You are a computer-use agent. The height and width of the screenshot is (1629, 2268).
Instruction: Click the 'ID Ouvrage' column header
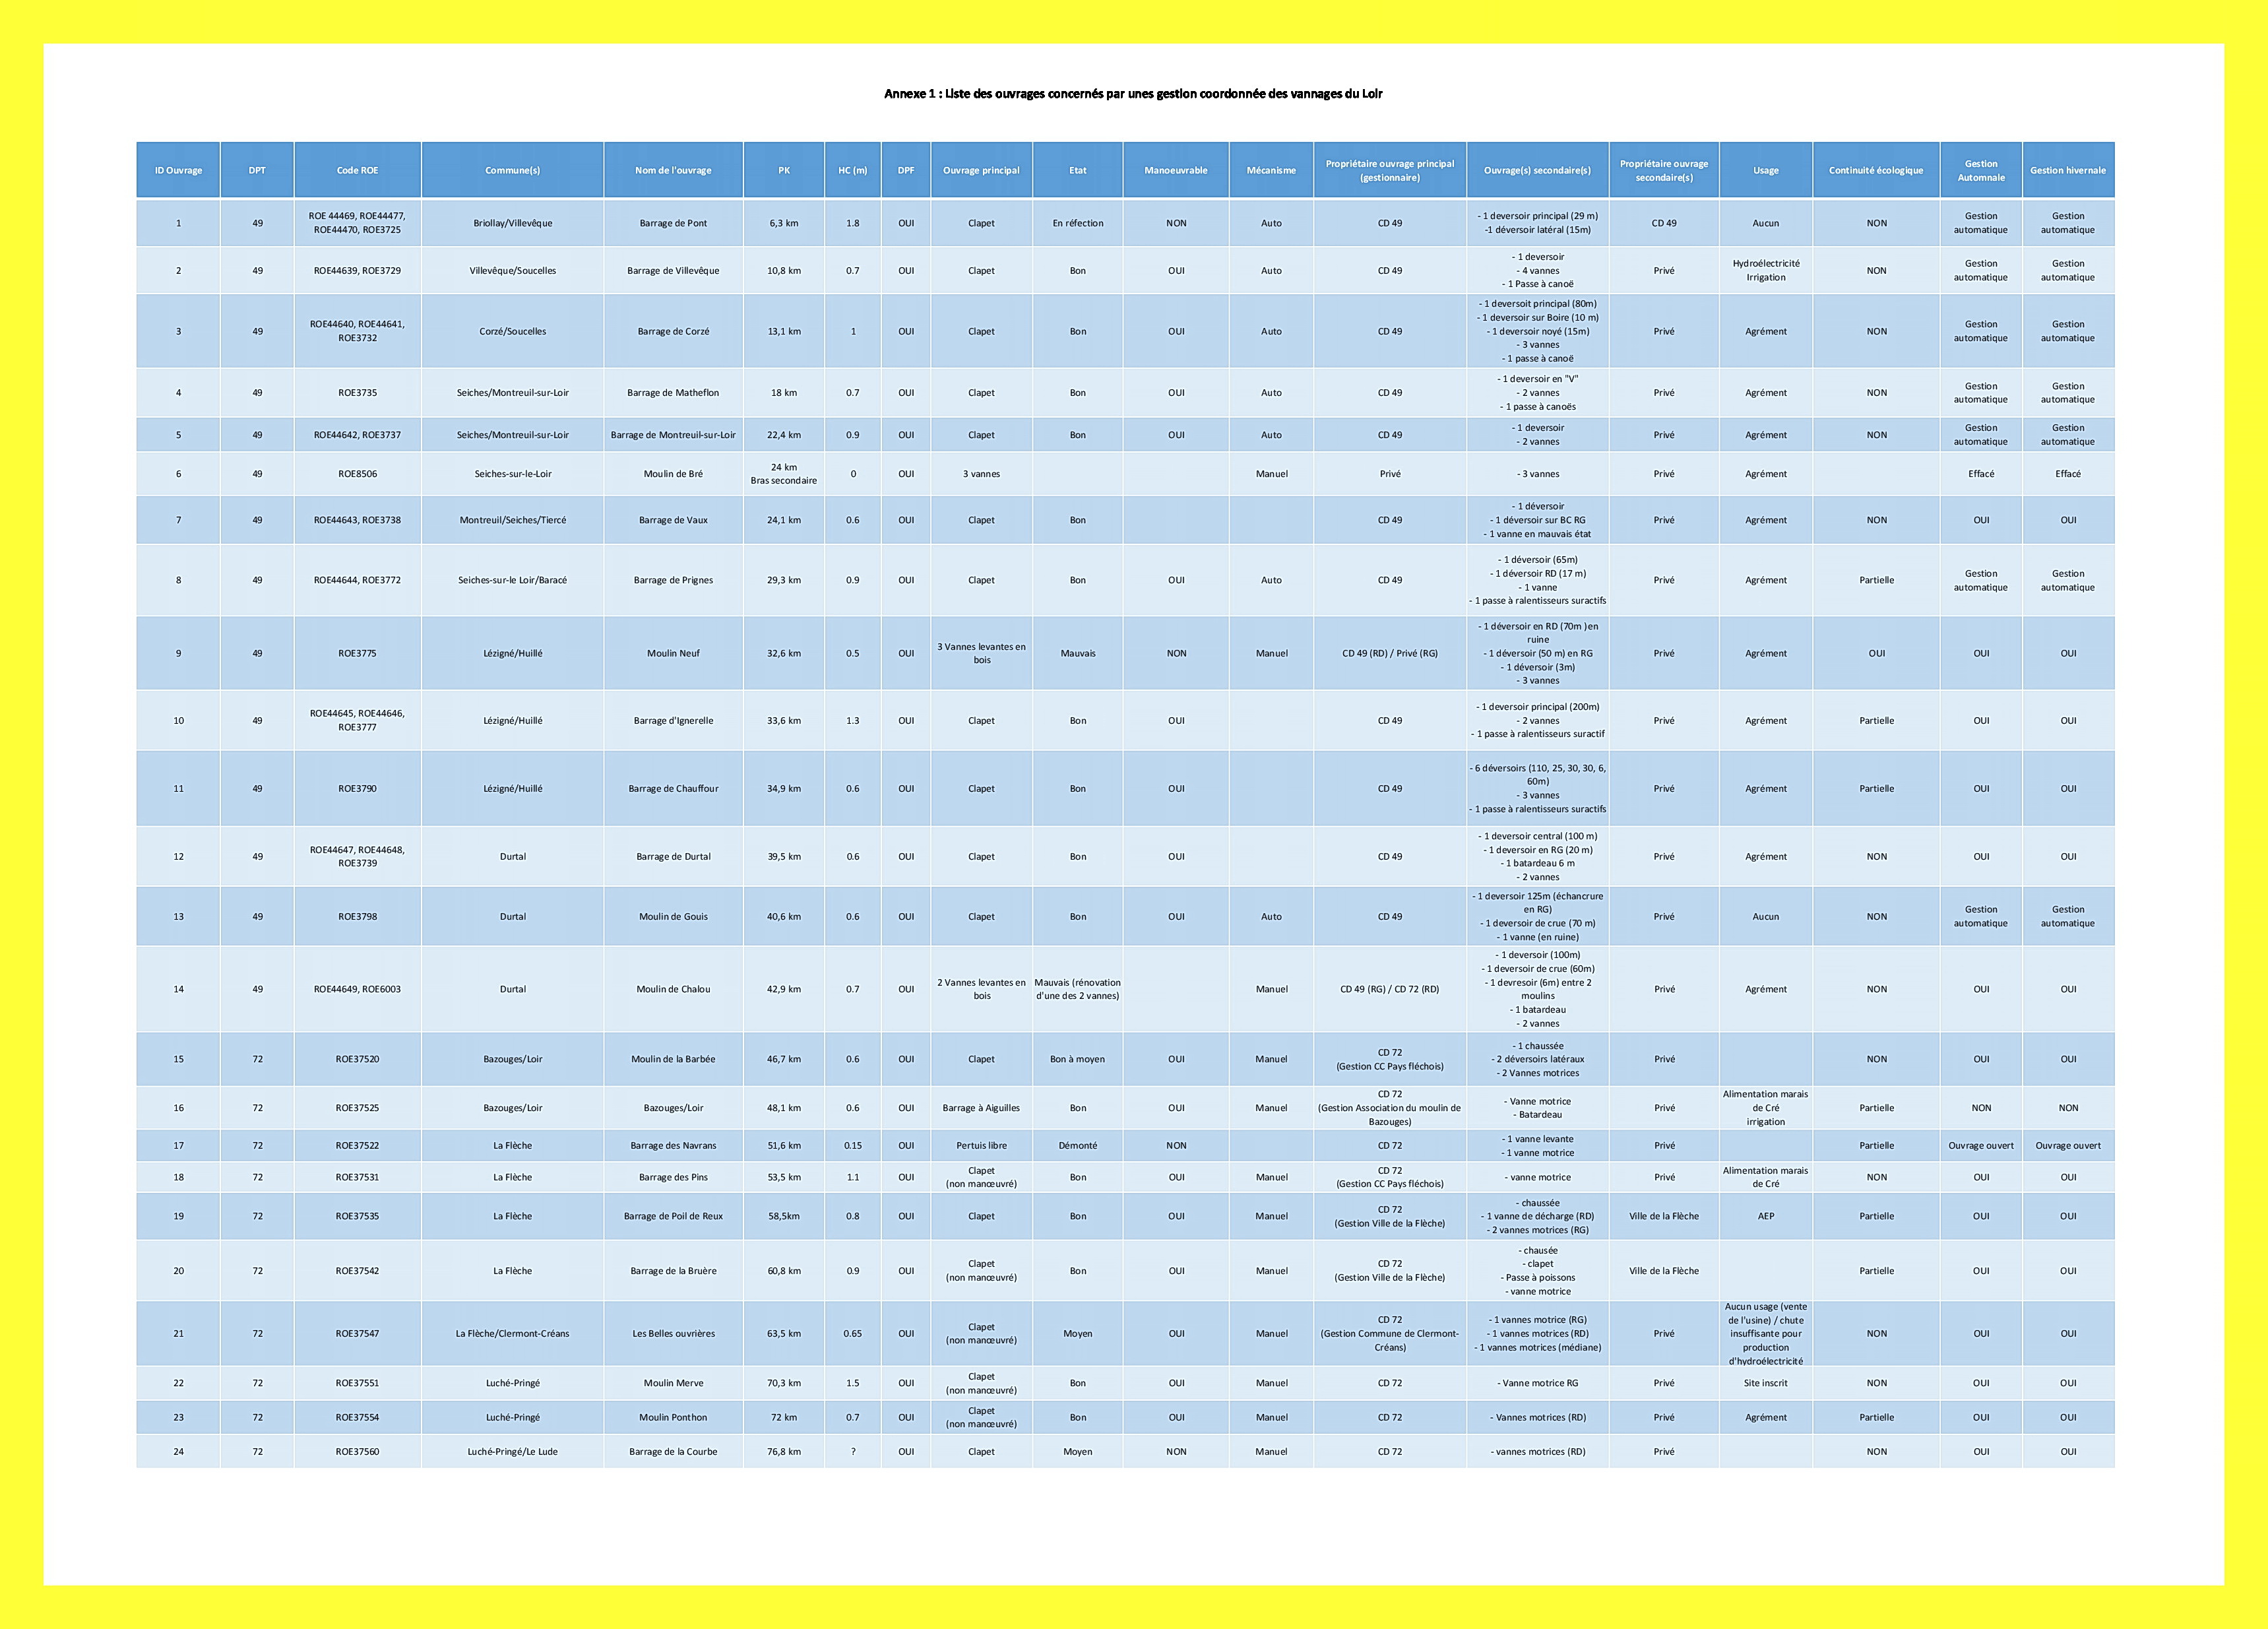point(178,170)
